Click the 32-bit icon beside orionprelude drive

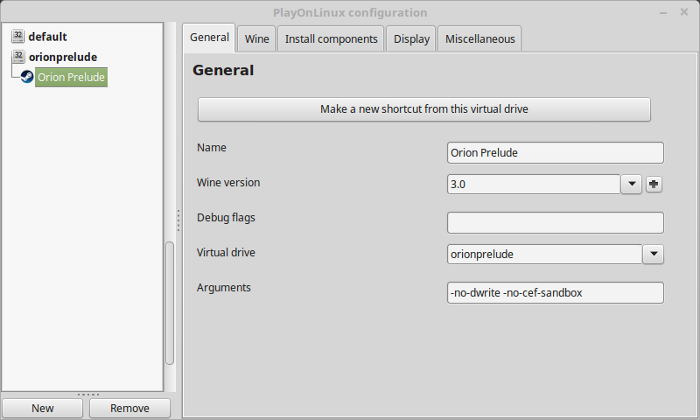[18, 57]
